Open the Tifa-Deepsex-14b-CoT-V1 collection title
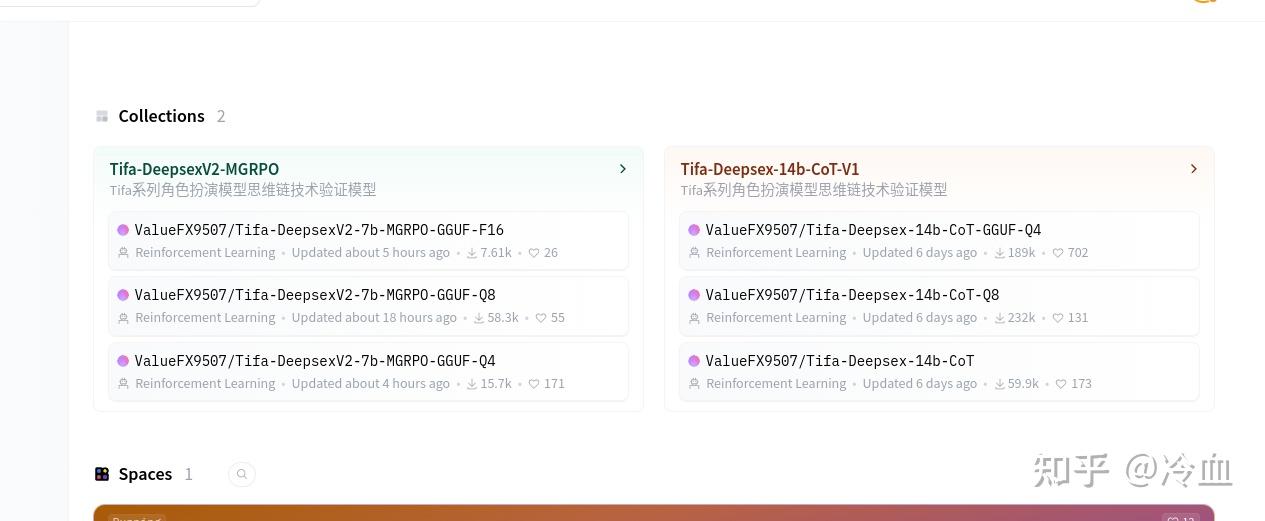Image resolution: width=1265 pixels, height=521 pixels. pyautogui.click(x=770, y=169)
